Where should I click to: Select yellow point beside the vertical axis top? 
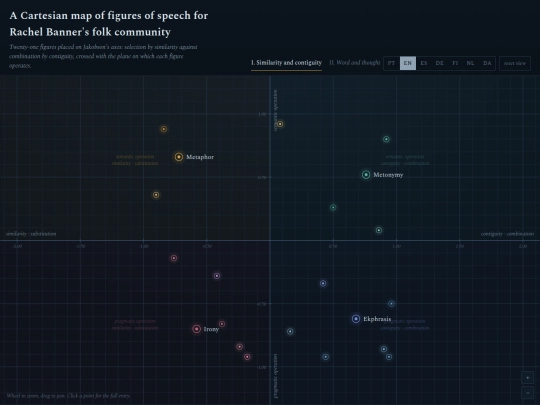[280, 124]
